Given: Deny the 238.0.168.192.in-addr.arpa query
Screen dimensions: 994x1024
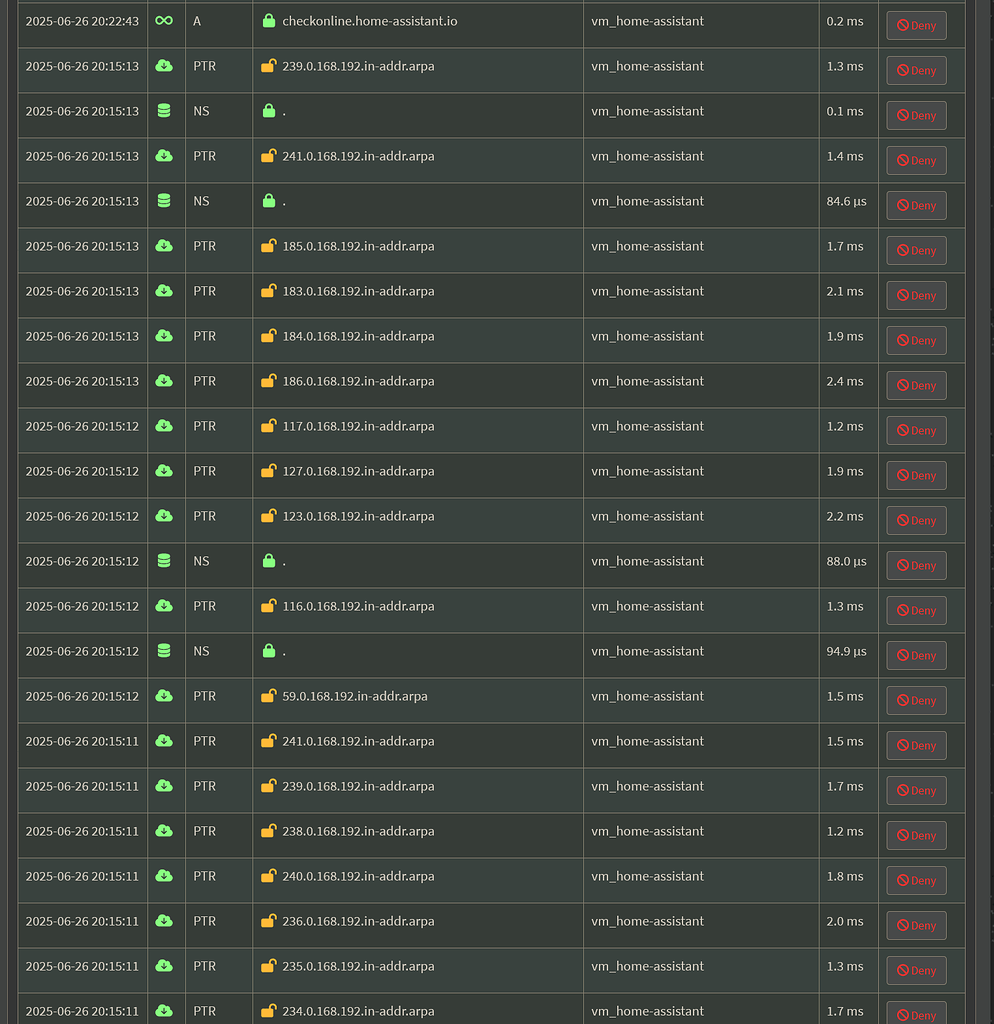Looking at the screenshot, I should 916,835.
